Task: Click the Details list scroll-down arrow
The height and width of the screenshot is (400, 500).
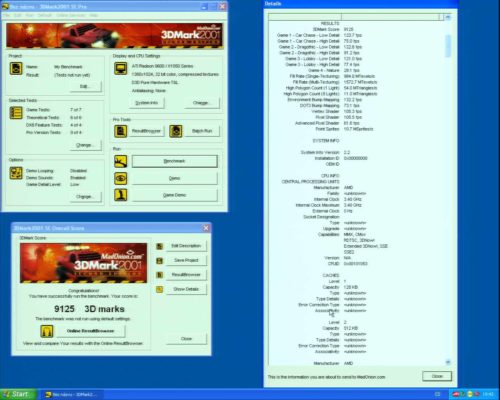Action: [x=448, y=362]
